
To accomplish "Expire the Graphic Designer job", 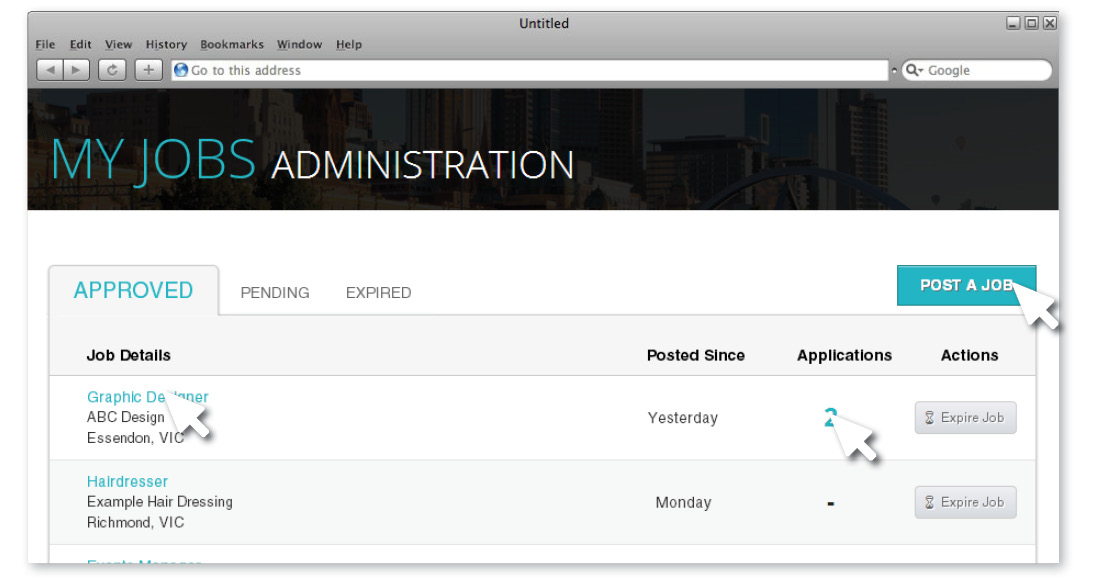I will click(x=965, y=418).
